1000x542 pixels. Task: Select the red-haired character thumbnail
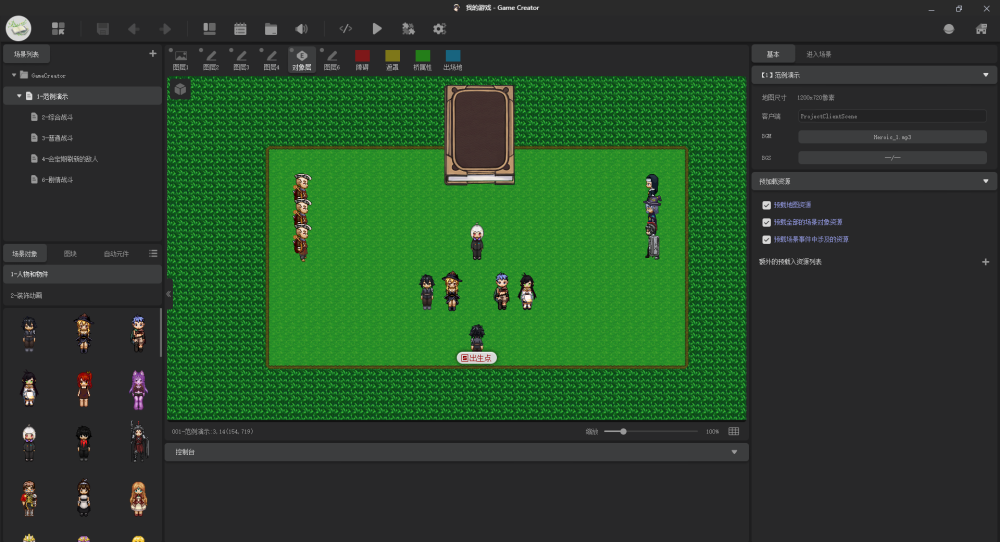tap(83, 388)
